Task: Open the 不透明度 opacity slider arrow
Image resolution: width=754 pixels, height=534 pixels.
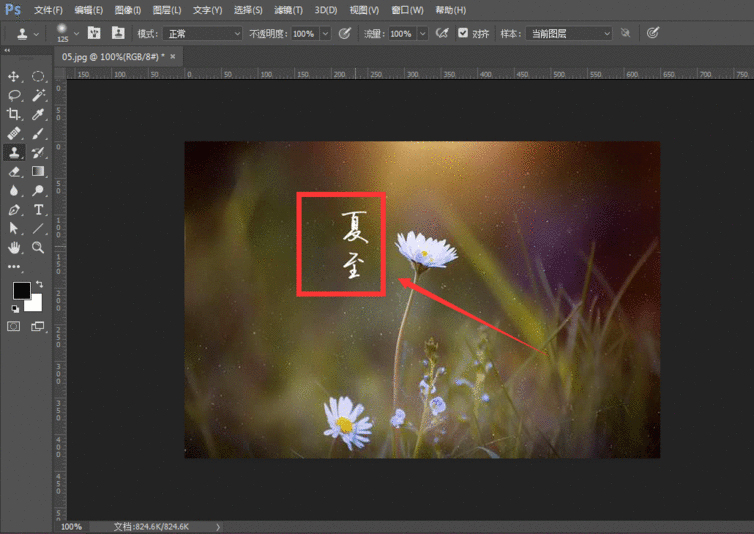Action: click(x=326, y=33)
